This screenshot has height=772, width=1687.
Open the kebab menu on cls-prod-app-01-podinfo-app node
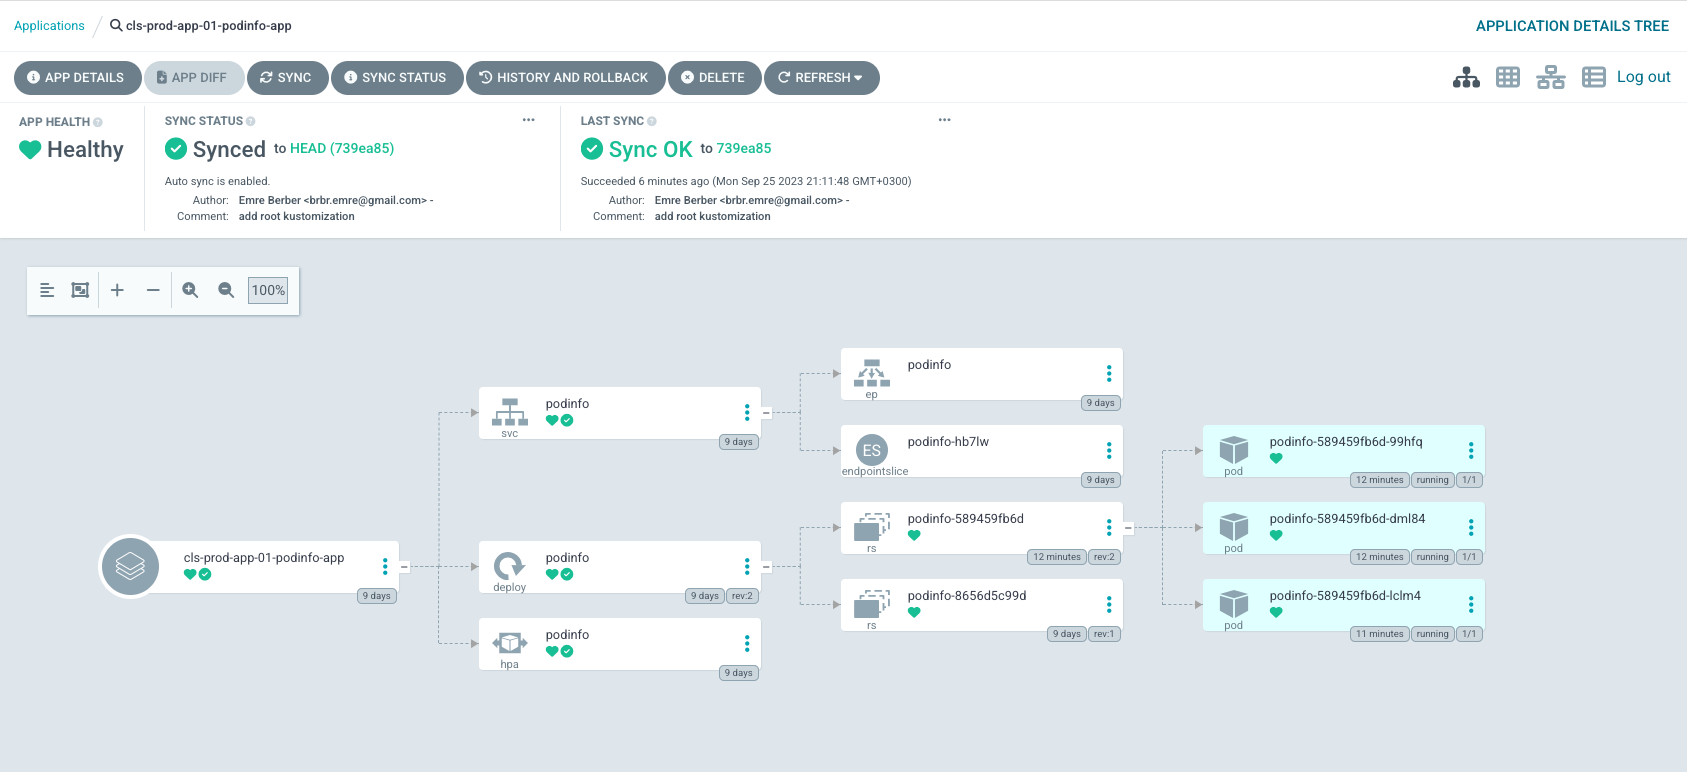pyautogui.click(x=385, y=566)
